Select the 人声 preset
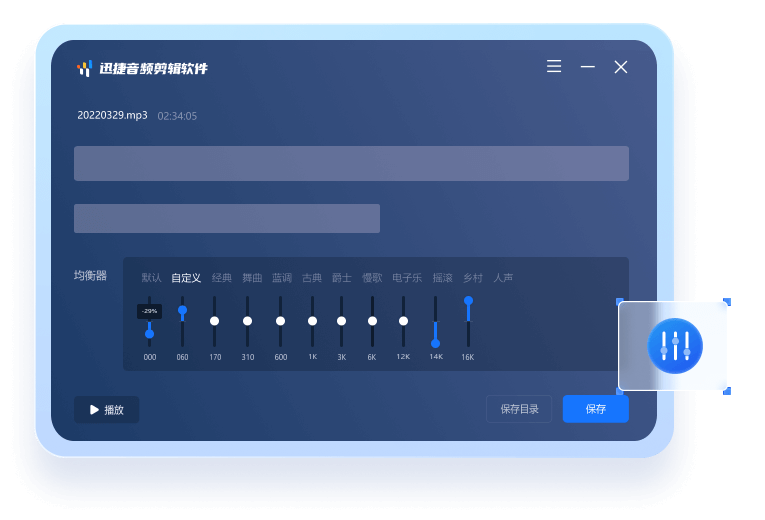Viewport: 765px width, 520px height. tap(503, 278)
